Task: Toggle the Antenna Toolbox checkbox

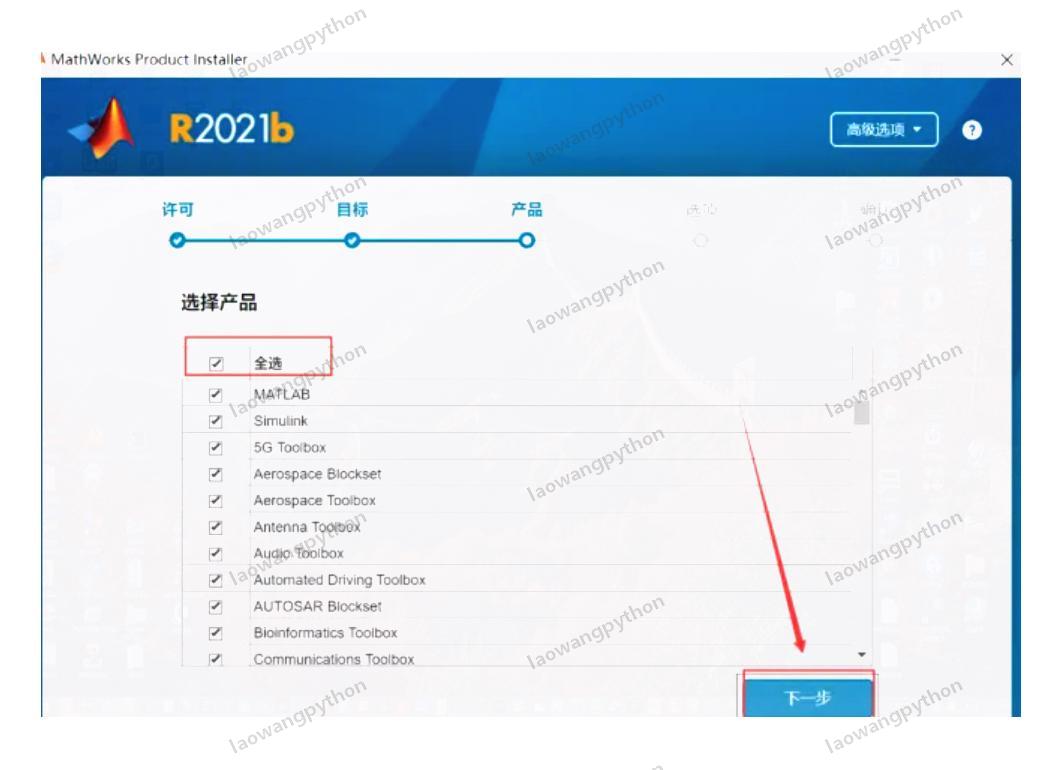Action: pyautogui.click(x=215, y=527)
